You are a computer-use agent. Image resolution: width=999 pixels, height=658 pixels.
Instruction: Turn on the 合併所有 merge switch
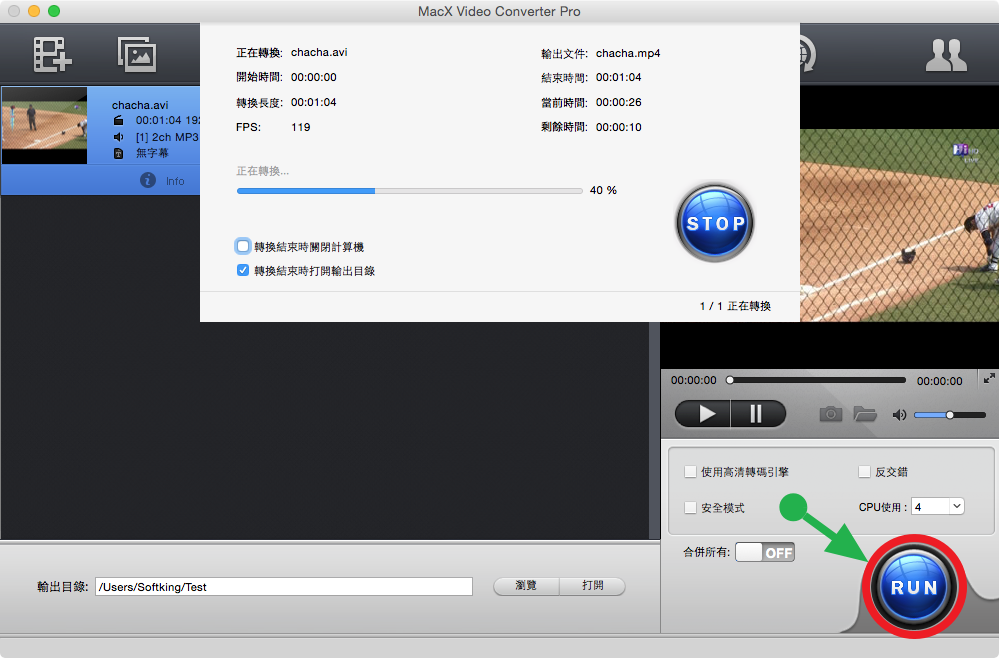(765, 552)
